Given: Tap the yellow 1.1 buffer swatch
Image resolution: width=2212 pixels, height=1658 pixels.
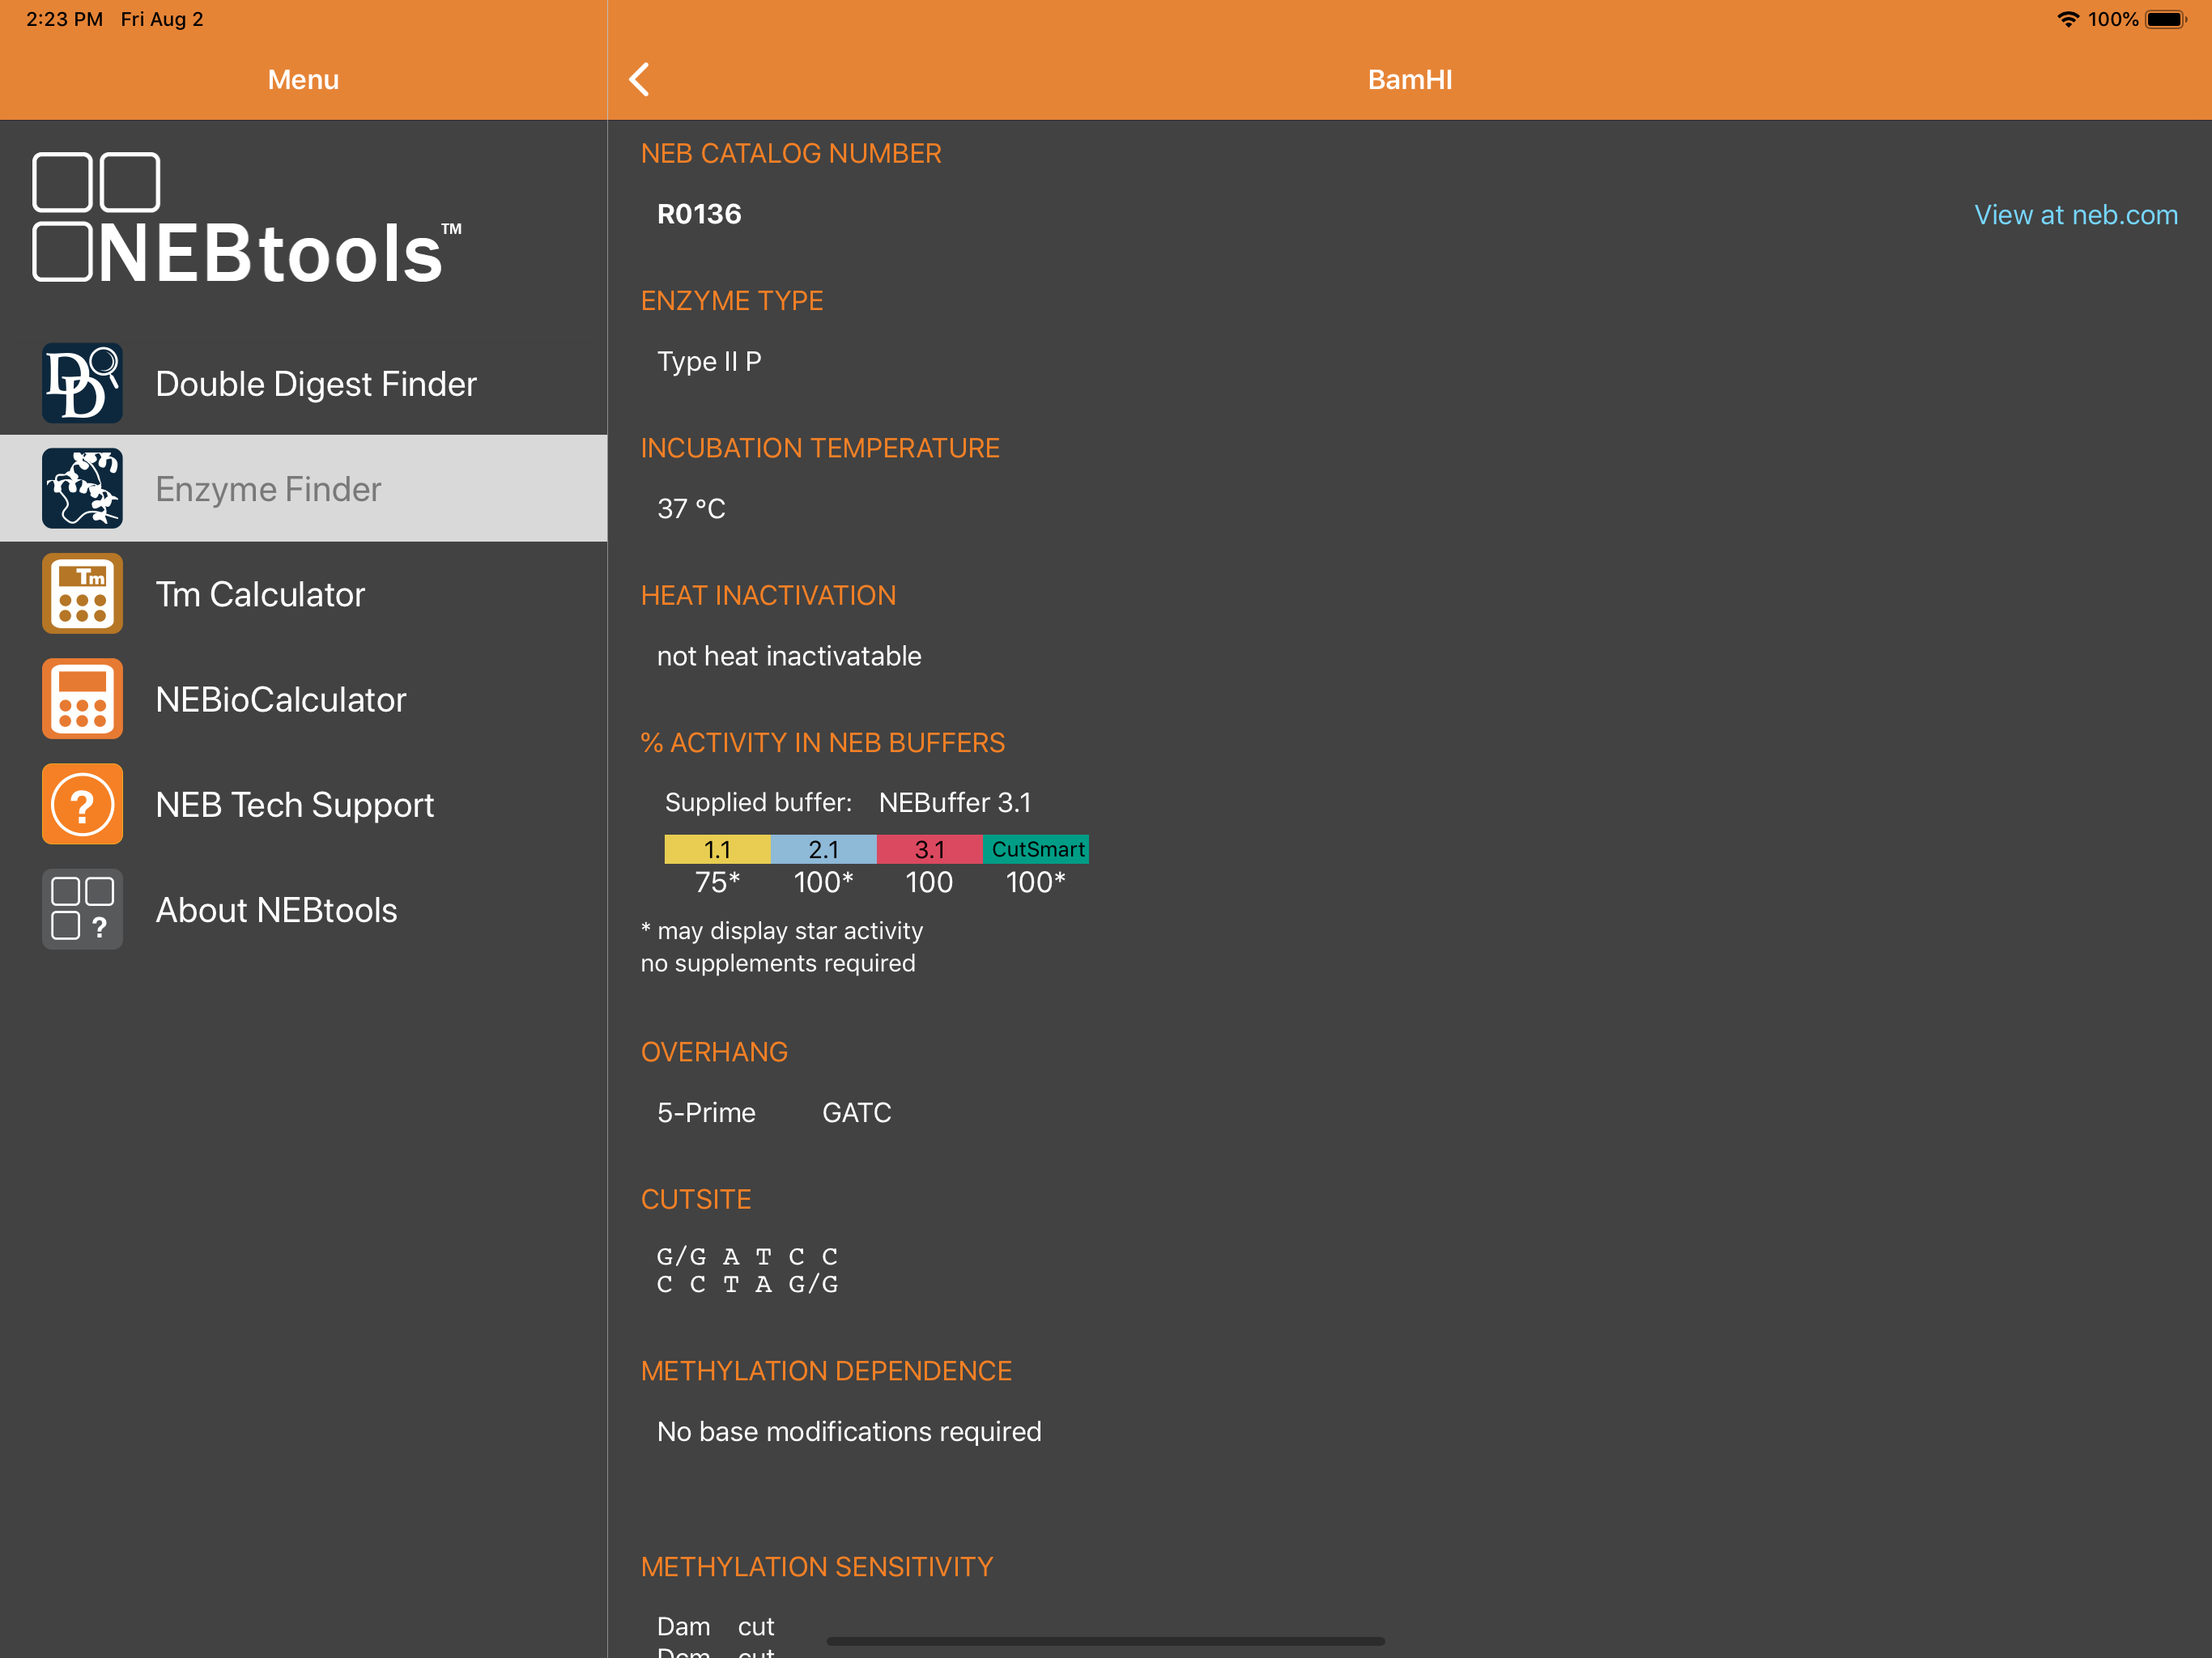Looking at the screenshot, I should [717, 849].
